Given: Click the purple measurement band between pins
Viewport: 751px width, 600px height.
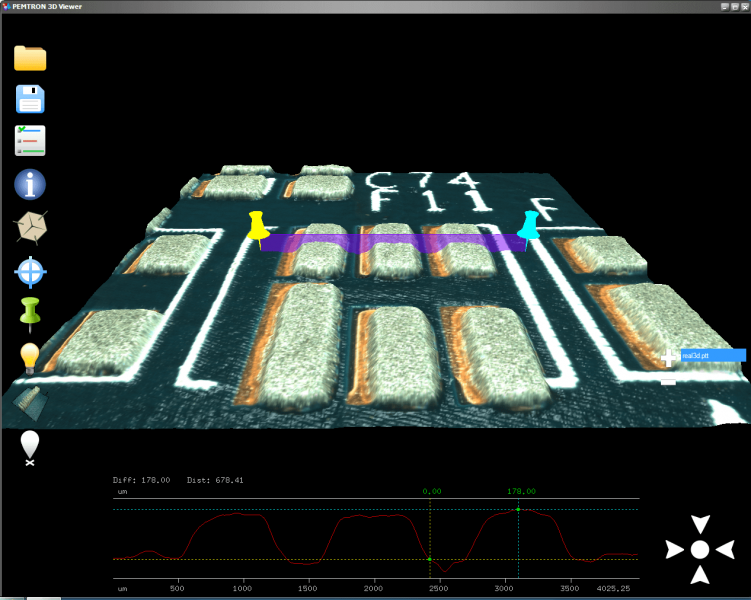Looking at the screenshot, I should 390,242.
